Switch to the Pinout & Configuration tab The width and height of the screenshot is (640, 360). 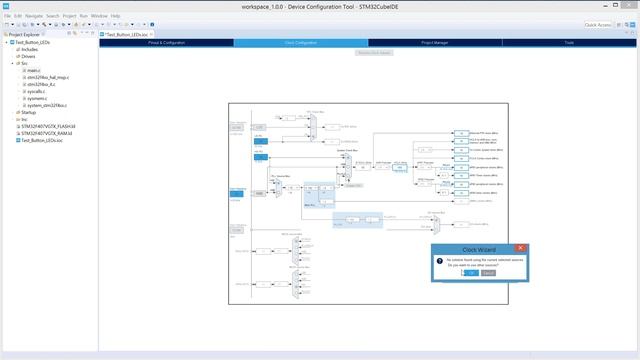167,42
